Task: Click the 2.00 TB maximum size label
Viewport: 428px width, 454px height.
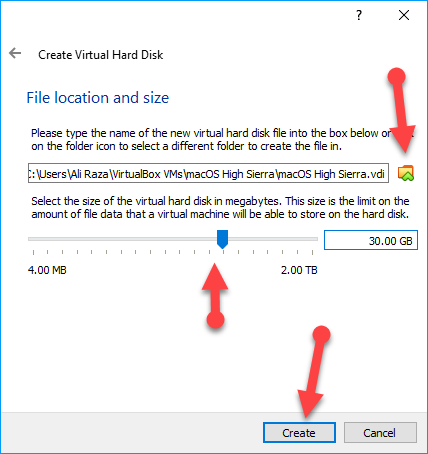Action: (299, 270)
